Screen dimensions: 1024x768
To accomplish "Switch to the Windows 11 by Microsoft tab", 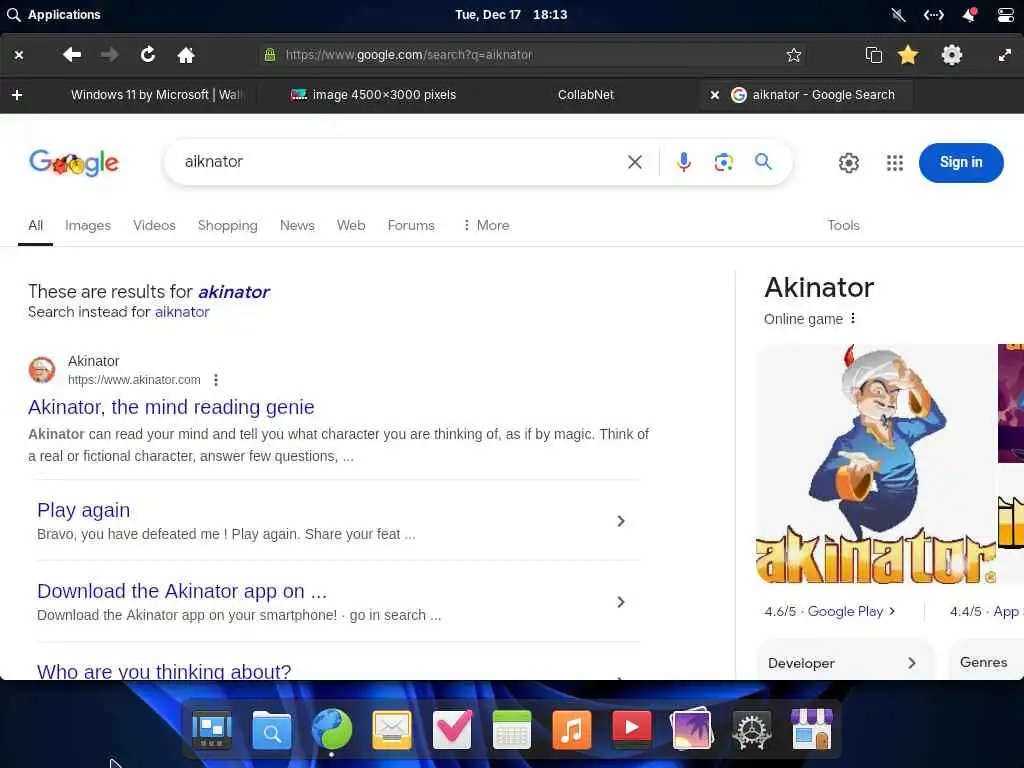I will pos(155,95).
